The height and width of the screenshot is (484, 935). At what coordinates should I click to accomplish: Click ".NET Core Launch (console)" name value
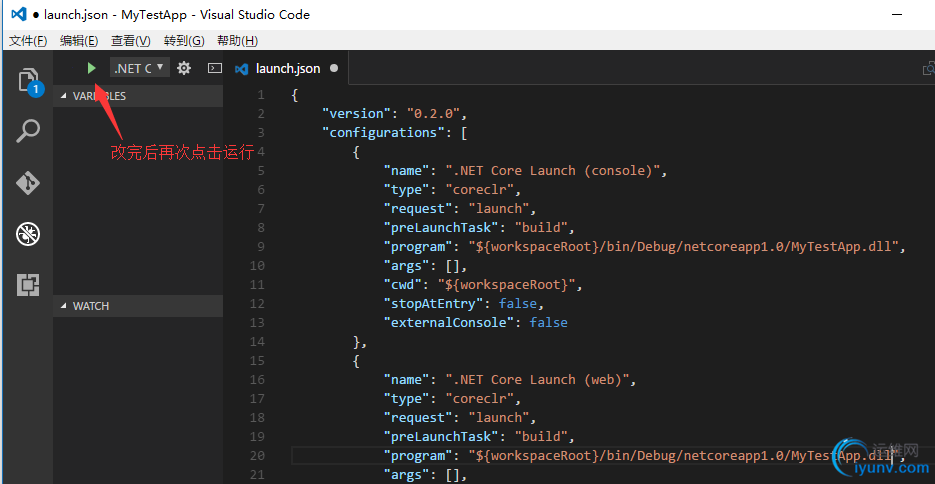tap(553, 170)
